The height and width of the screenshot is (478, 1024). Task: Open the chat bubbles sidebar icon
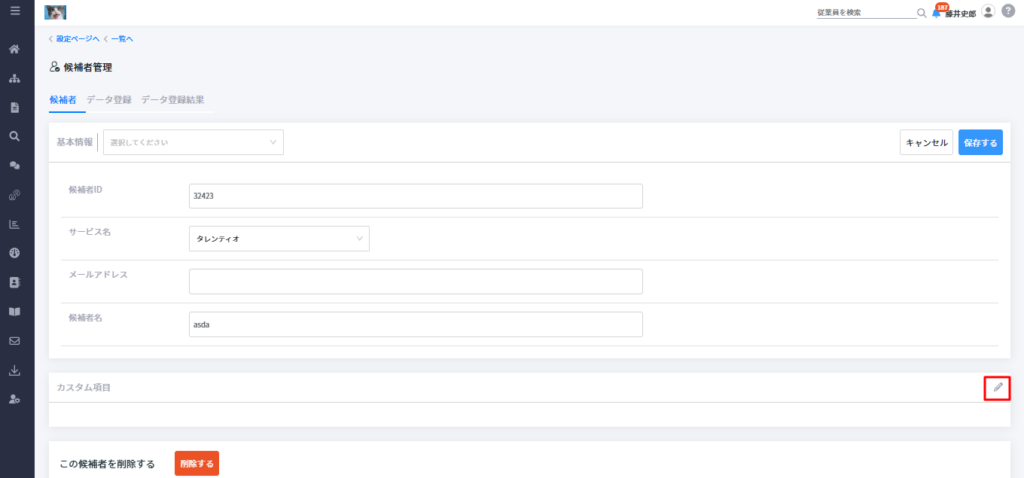[x=14, y=165]
